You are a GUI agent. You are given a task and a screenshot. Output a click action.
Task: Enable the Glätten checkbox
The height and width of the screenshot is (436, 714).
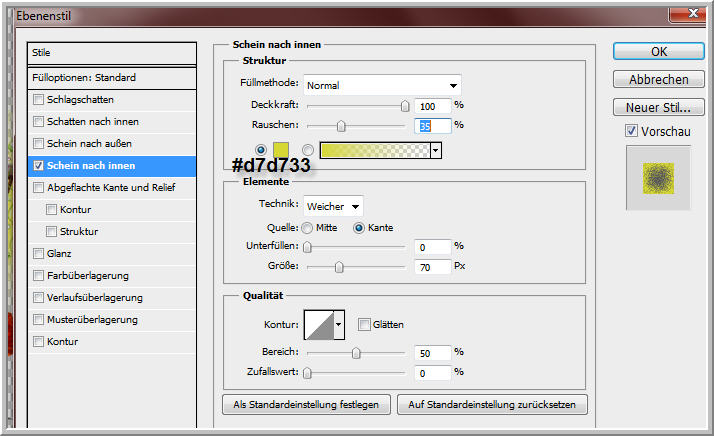tap(364, 324)
